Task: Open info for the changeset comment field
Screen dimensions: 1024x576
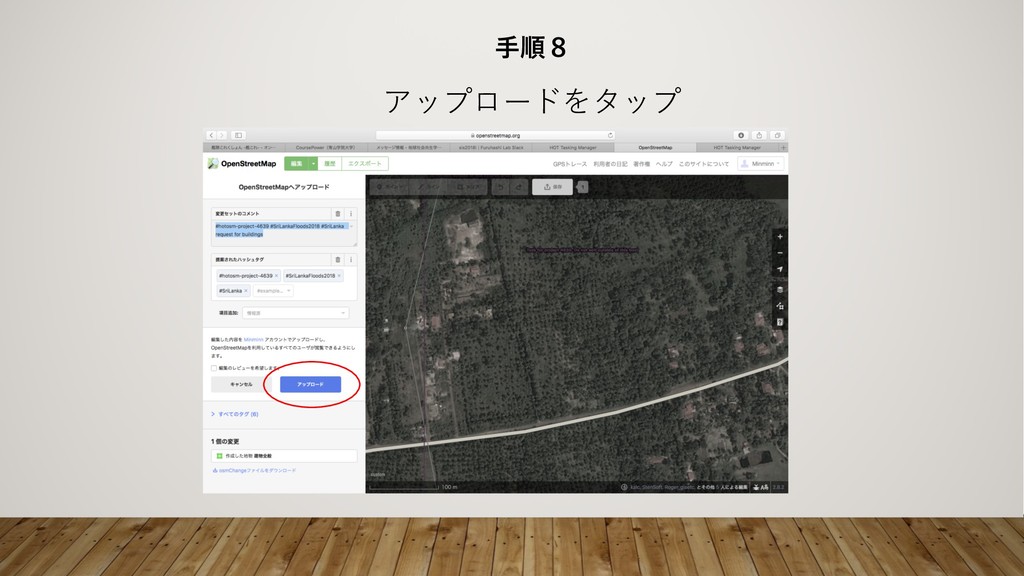Action: coord(351,214)
